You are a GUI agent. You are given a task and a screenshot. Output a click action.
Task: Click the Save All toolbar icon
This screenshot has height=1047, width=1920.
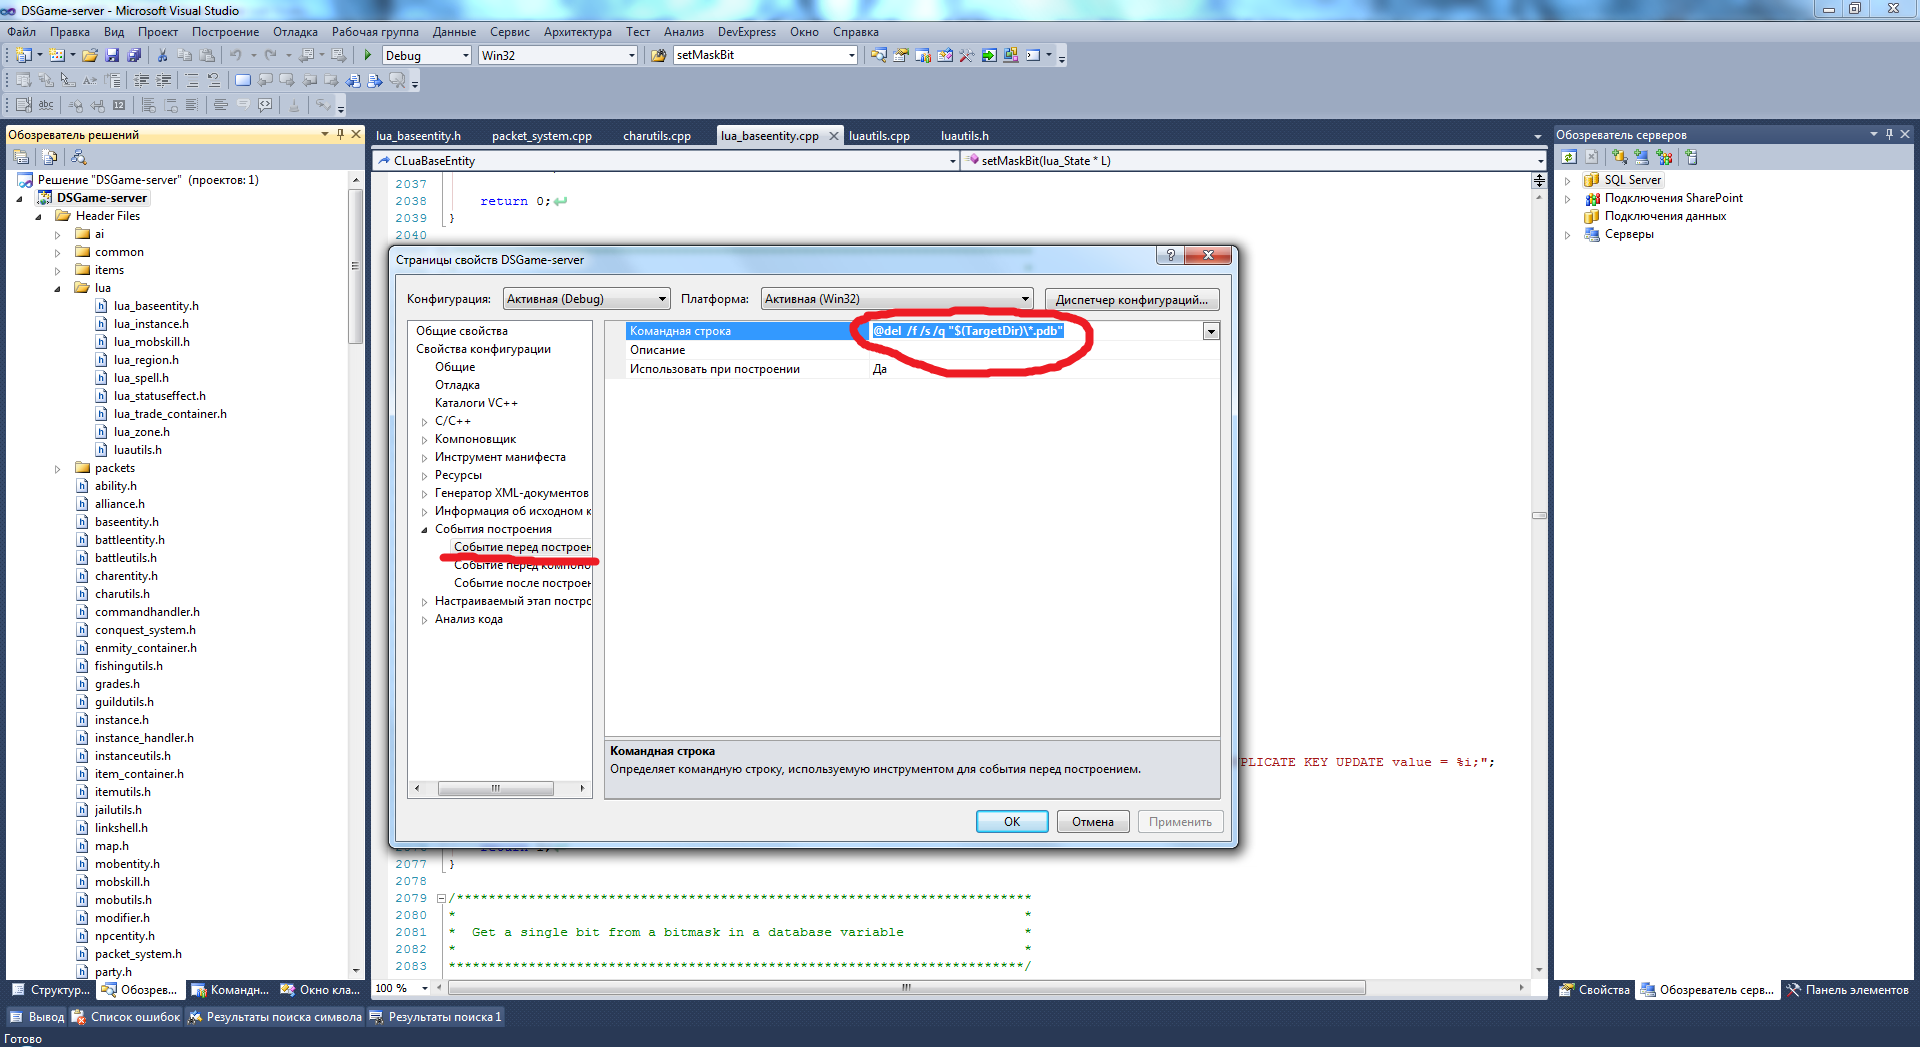tap(134, 55)
